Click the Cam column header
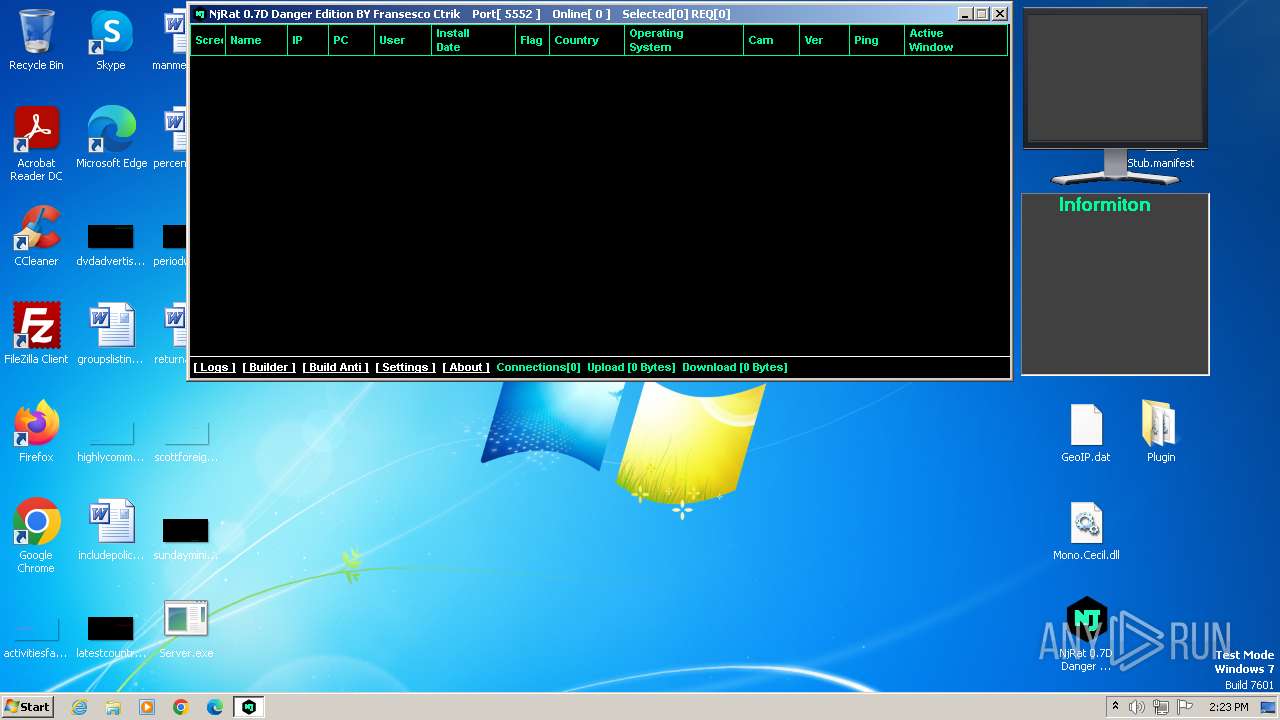1280x720 pixels. (x=772, y=40)
